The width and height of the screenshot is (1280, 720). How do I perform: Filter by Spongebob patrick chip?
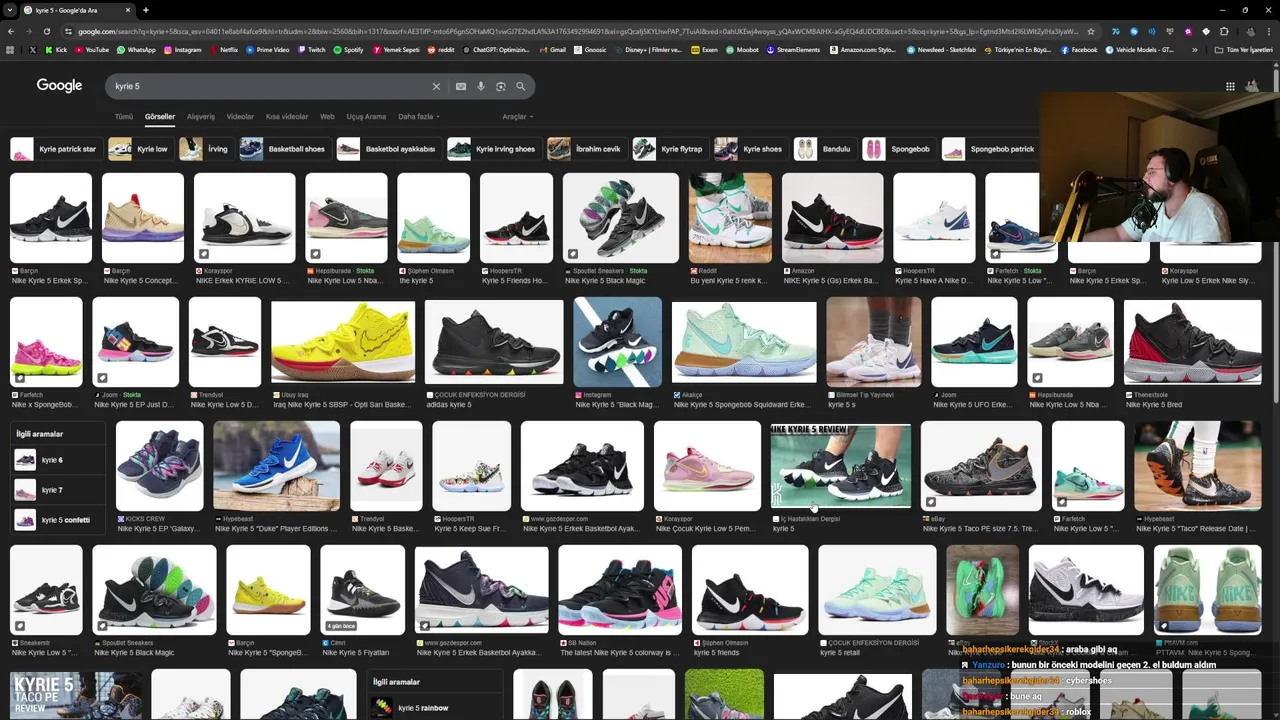(990, 149)
